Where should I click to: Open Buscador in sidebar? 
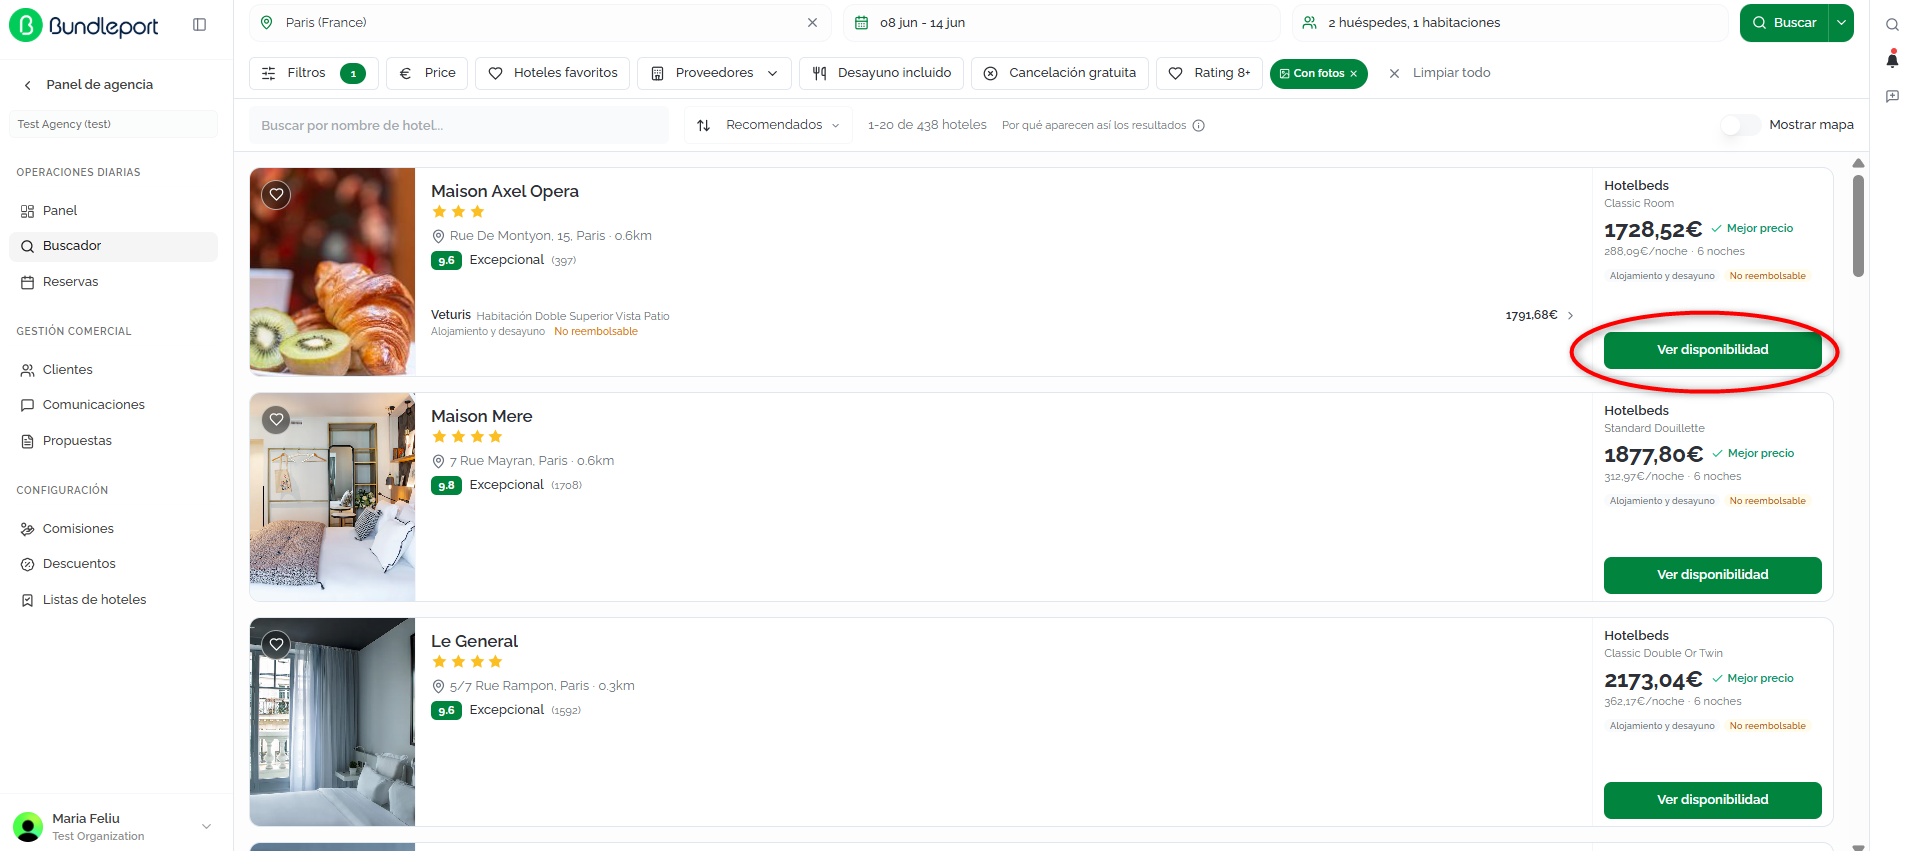coord(113,246)
